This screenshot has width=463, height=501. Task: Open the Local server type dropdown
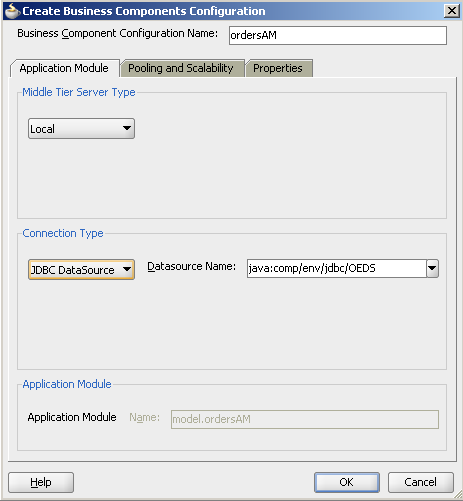[x=81, y=129]
